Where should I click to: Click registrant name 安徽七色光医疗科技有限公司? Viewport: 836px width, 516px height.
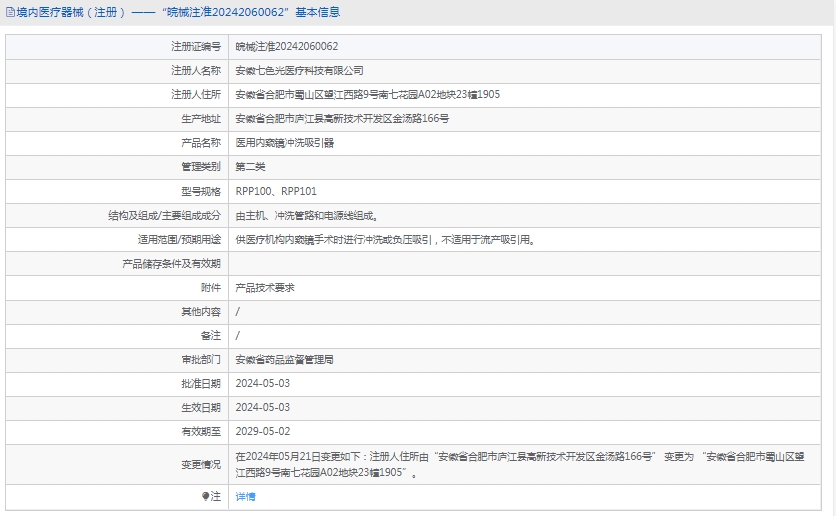(x=299, y=71)
